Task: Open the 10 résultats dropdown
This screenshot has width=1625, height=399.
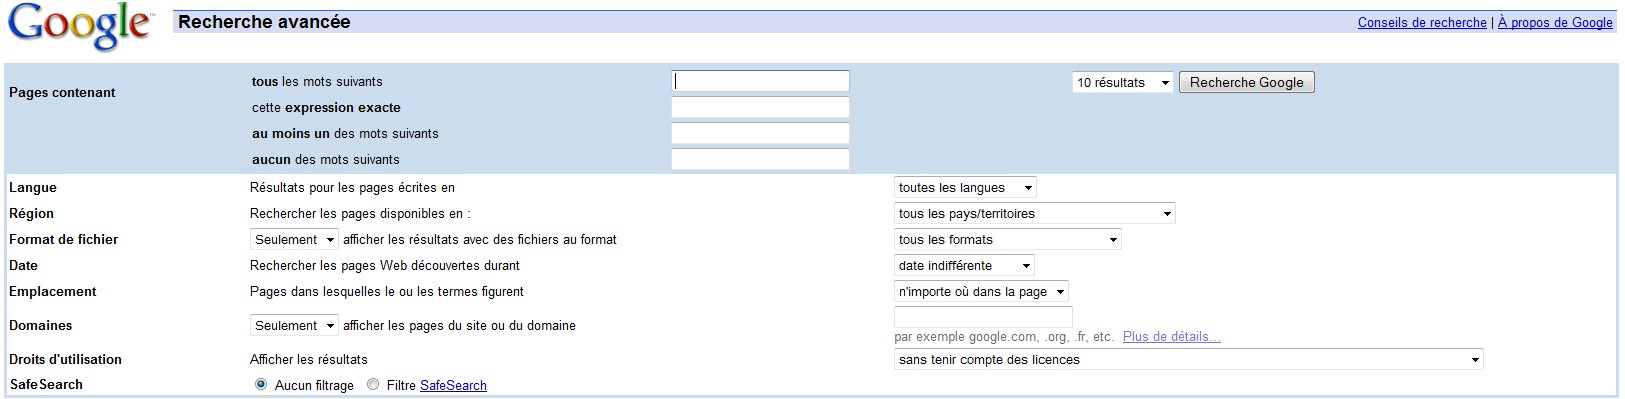Action: [x=1122, y=83]
